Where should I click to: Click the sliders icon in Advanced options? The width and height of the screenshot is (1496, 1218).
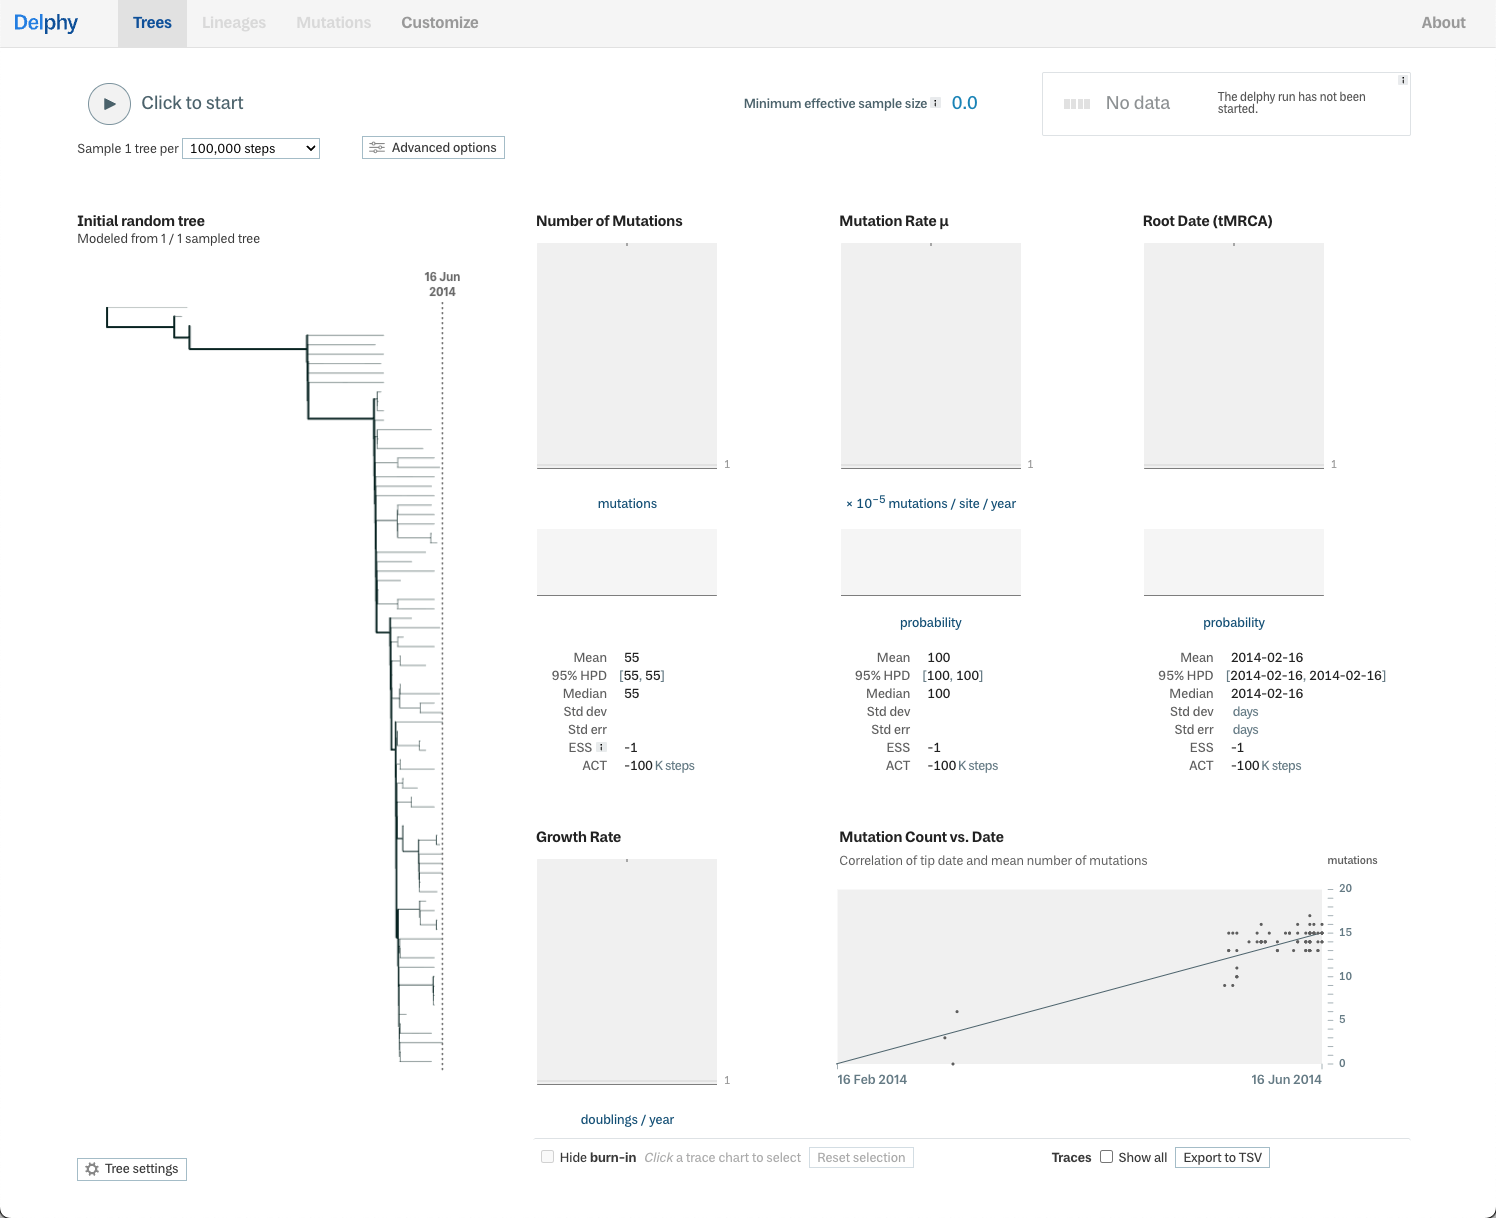377,148
